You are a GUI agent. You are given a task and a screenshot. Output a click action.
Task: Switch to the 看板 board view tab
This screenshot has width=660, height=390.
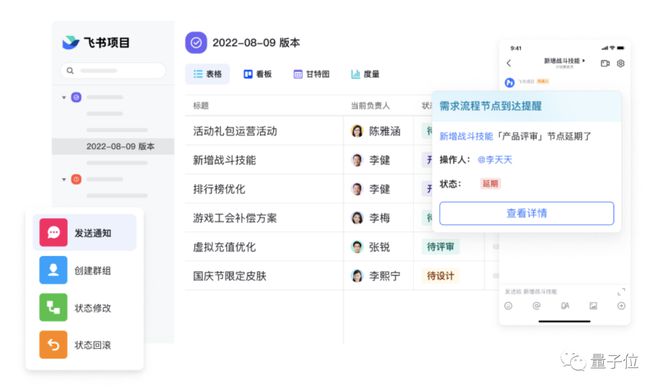pos(258,74)
